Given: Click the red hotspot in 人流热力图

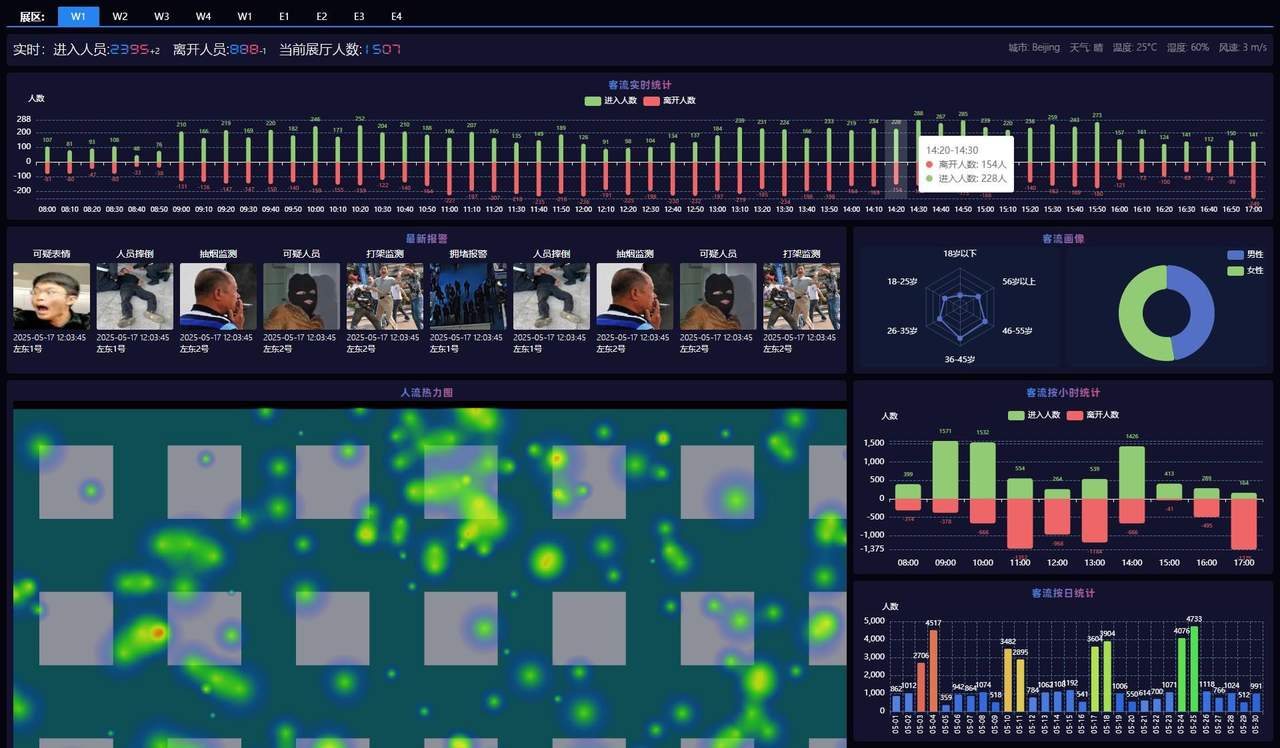Looking at the screenshot, I should [x=157, y=633].
